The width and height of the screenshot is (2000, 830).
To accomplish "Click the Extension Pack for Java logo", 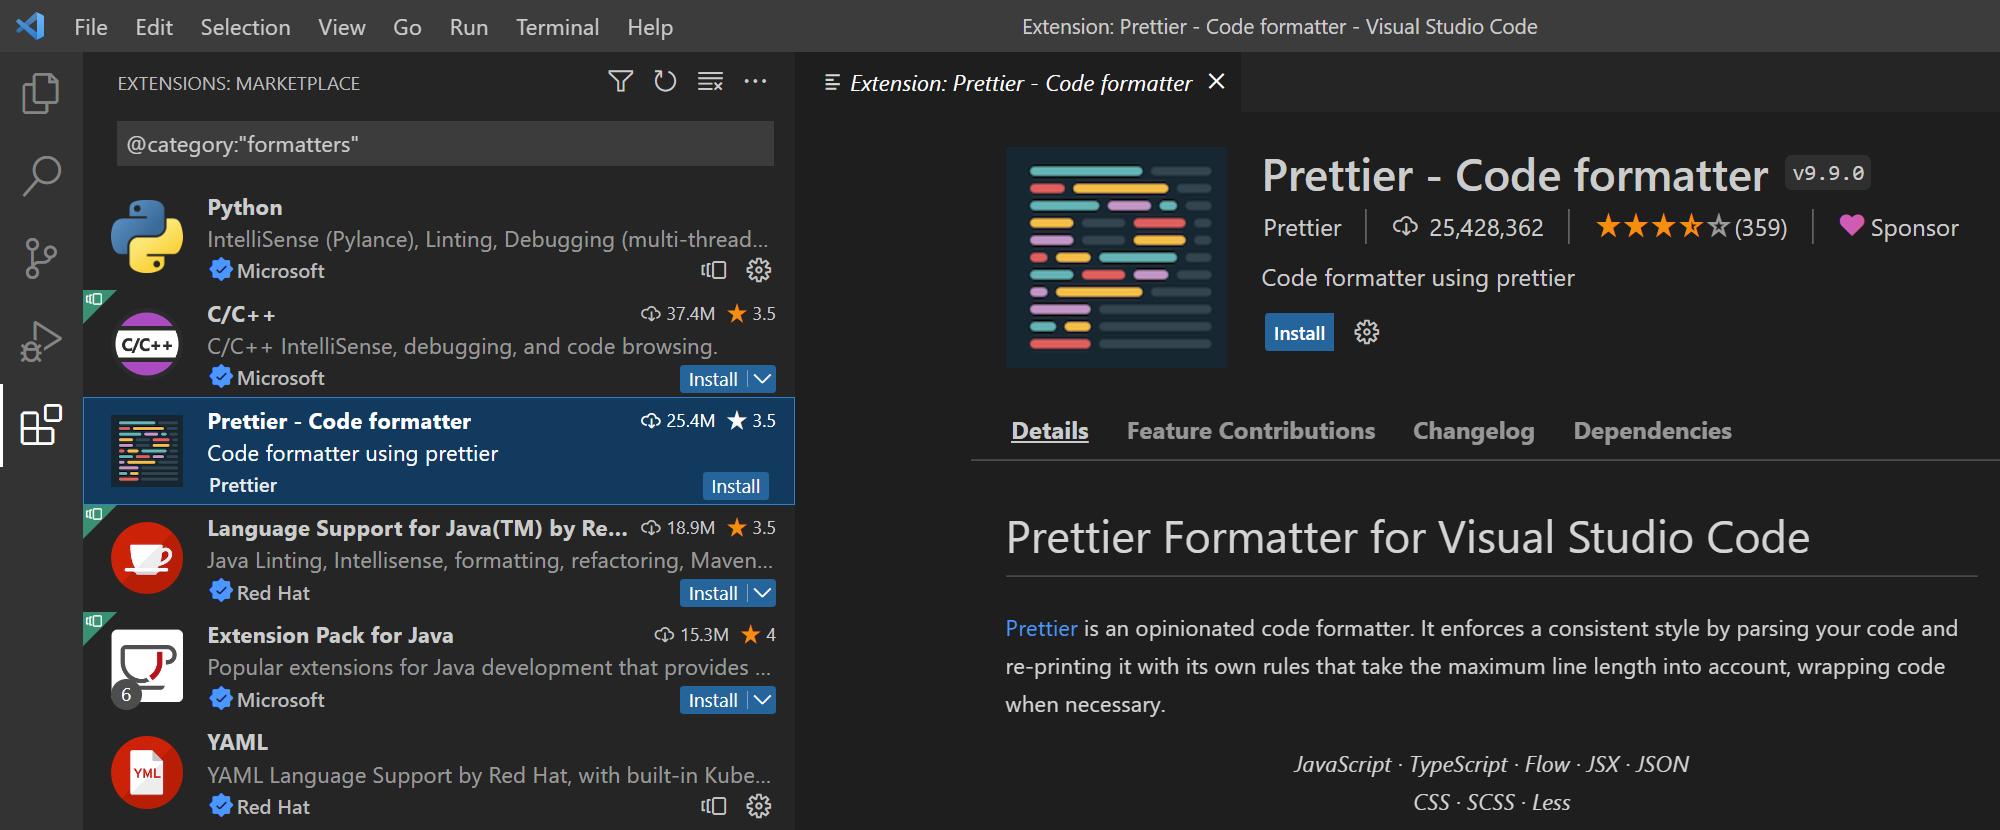I will click(x=147, y=665).
